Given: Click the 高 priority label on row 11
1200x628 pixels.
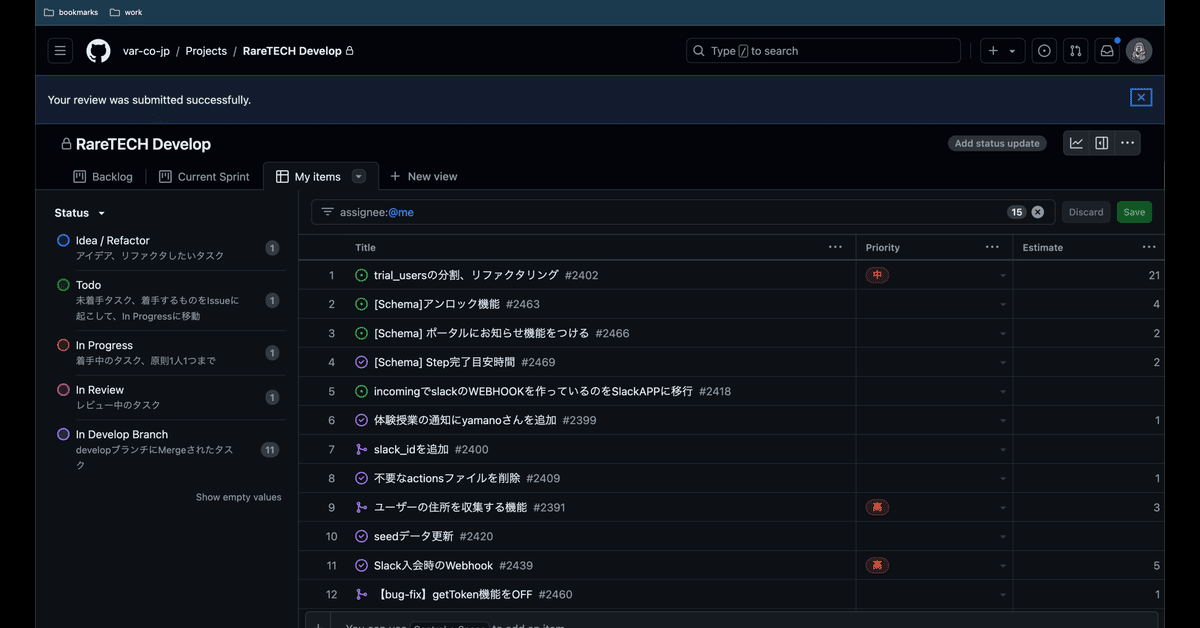Looking at the screenshot, I should [x=877, y=565].
